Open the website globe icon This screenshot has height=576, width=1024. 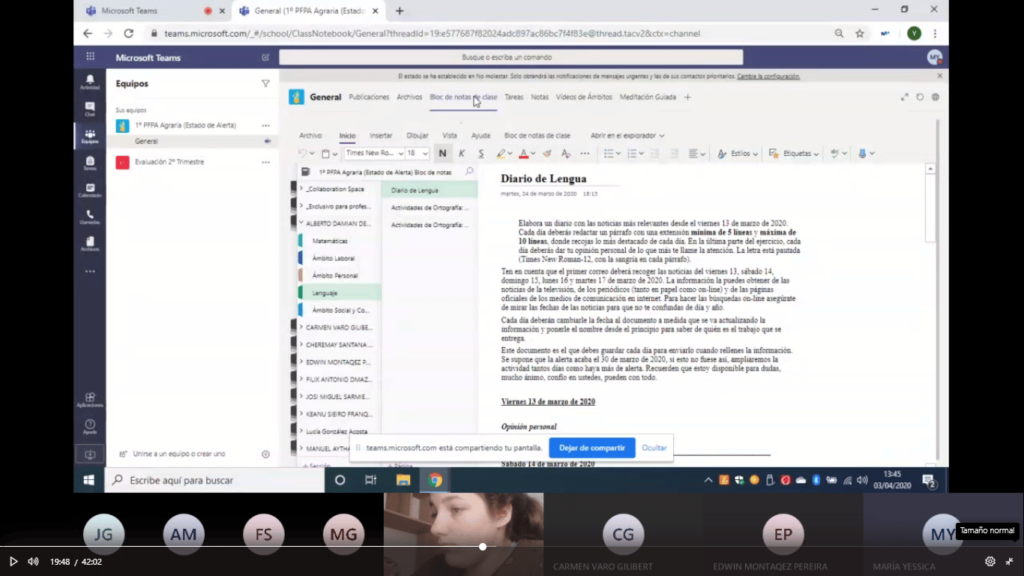coord(935,97)
